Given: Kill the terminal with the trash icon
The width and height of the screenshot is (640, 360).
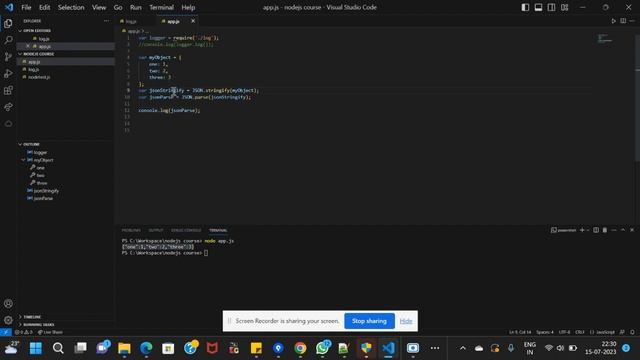Looking at the screenshot, I should point(605,230).
